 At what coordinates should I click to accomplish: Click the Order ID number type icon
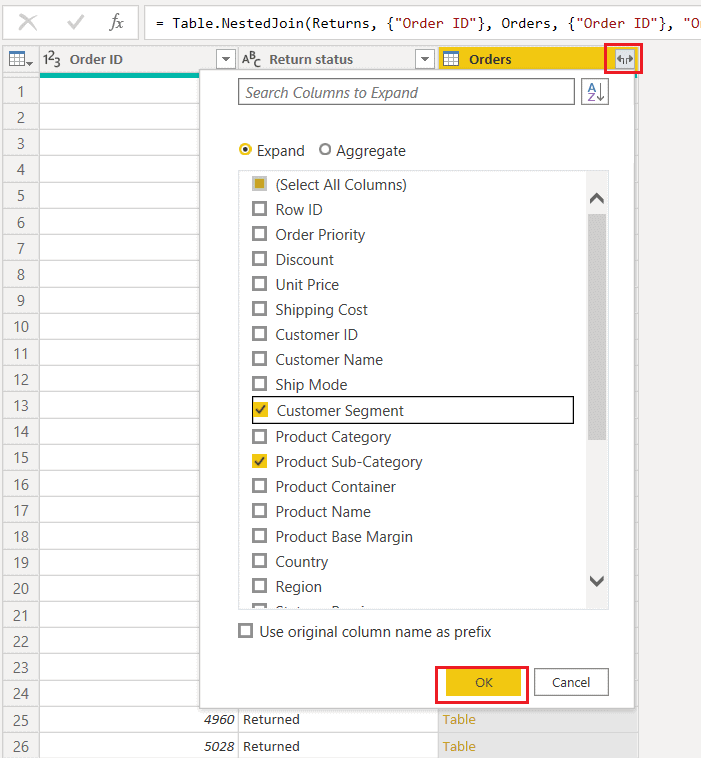[x=52, y=59]
